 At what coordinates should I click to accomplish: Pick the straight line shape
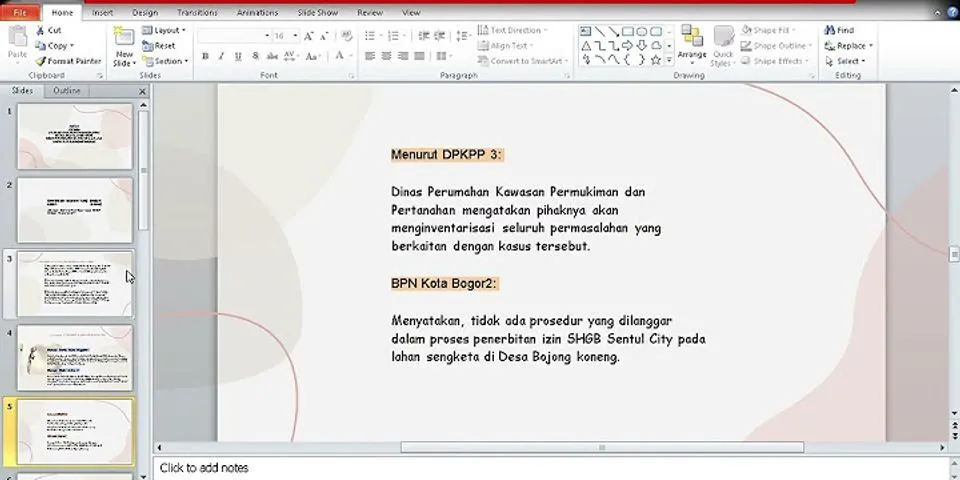pyautogui.click(x=600, y=31)
